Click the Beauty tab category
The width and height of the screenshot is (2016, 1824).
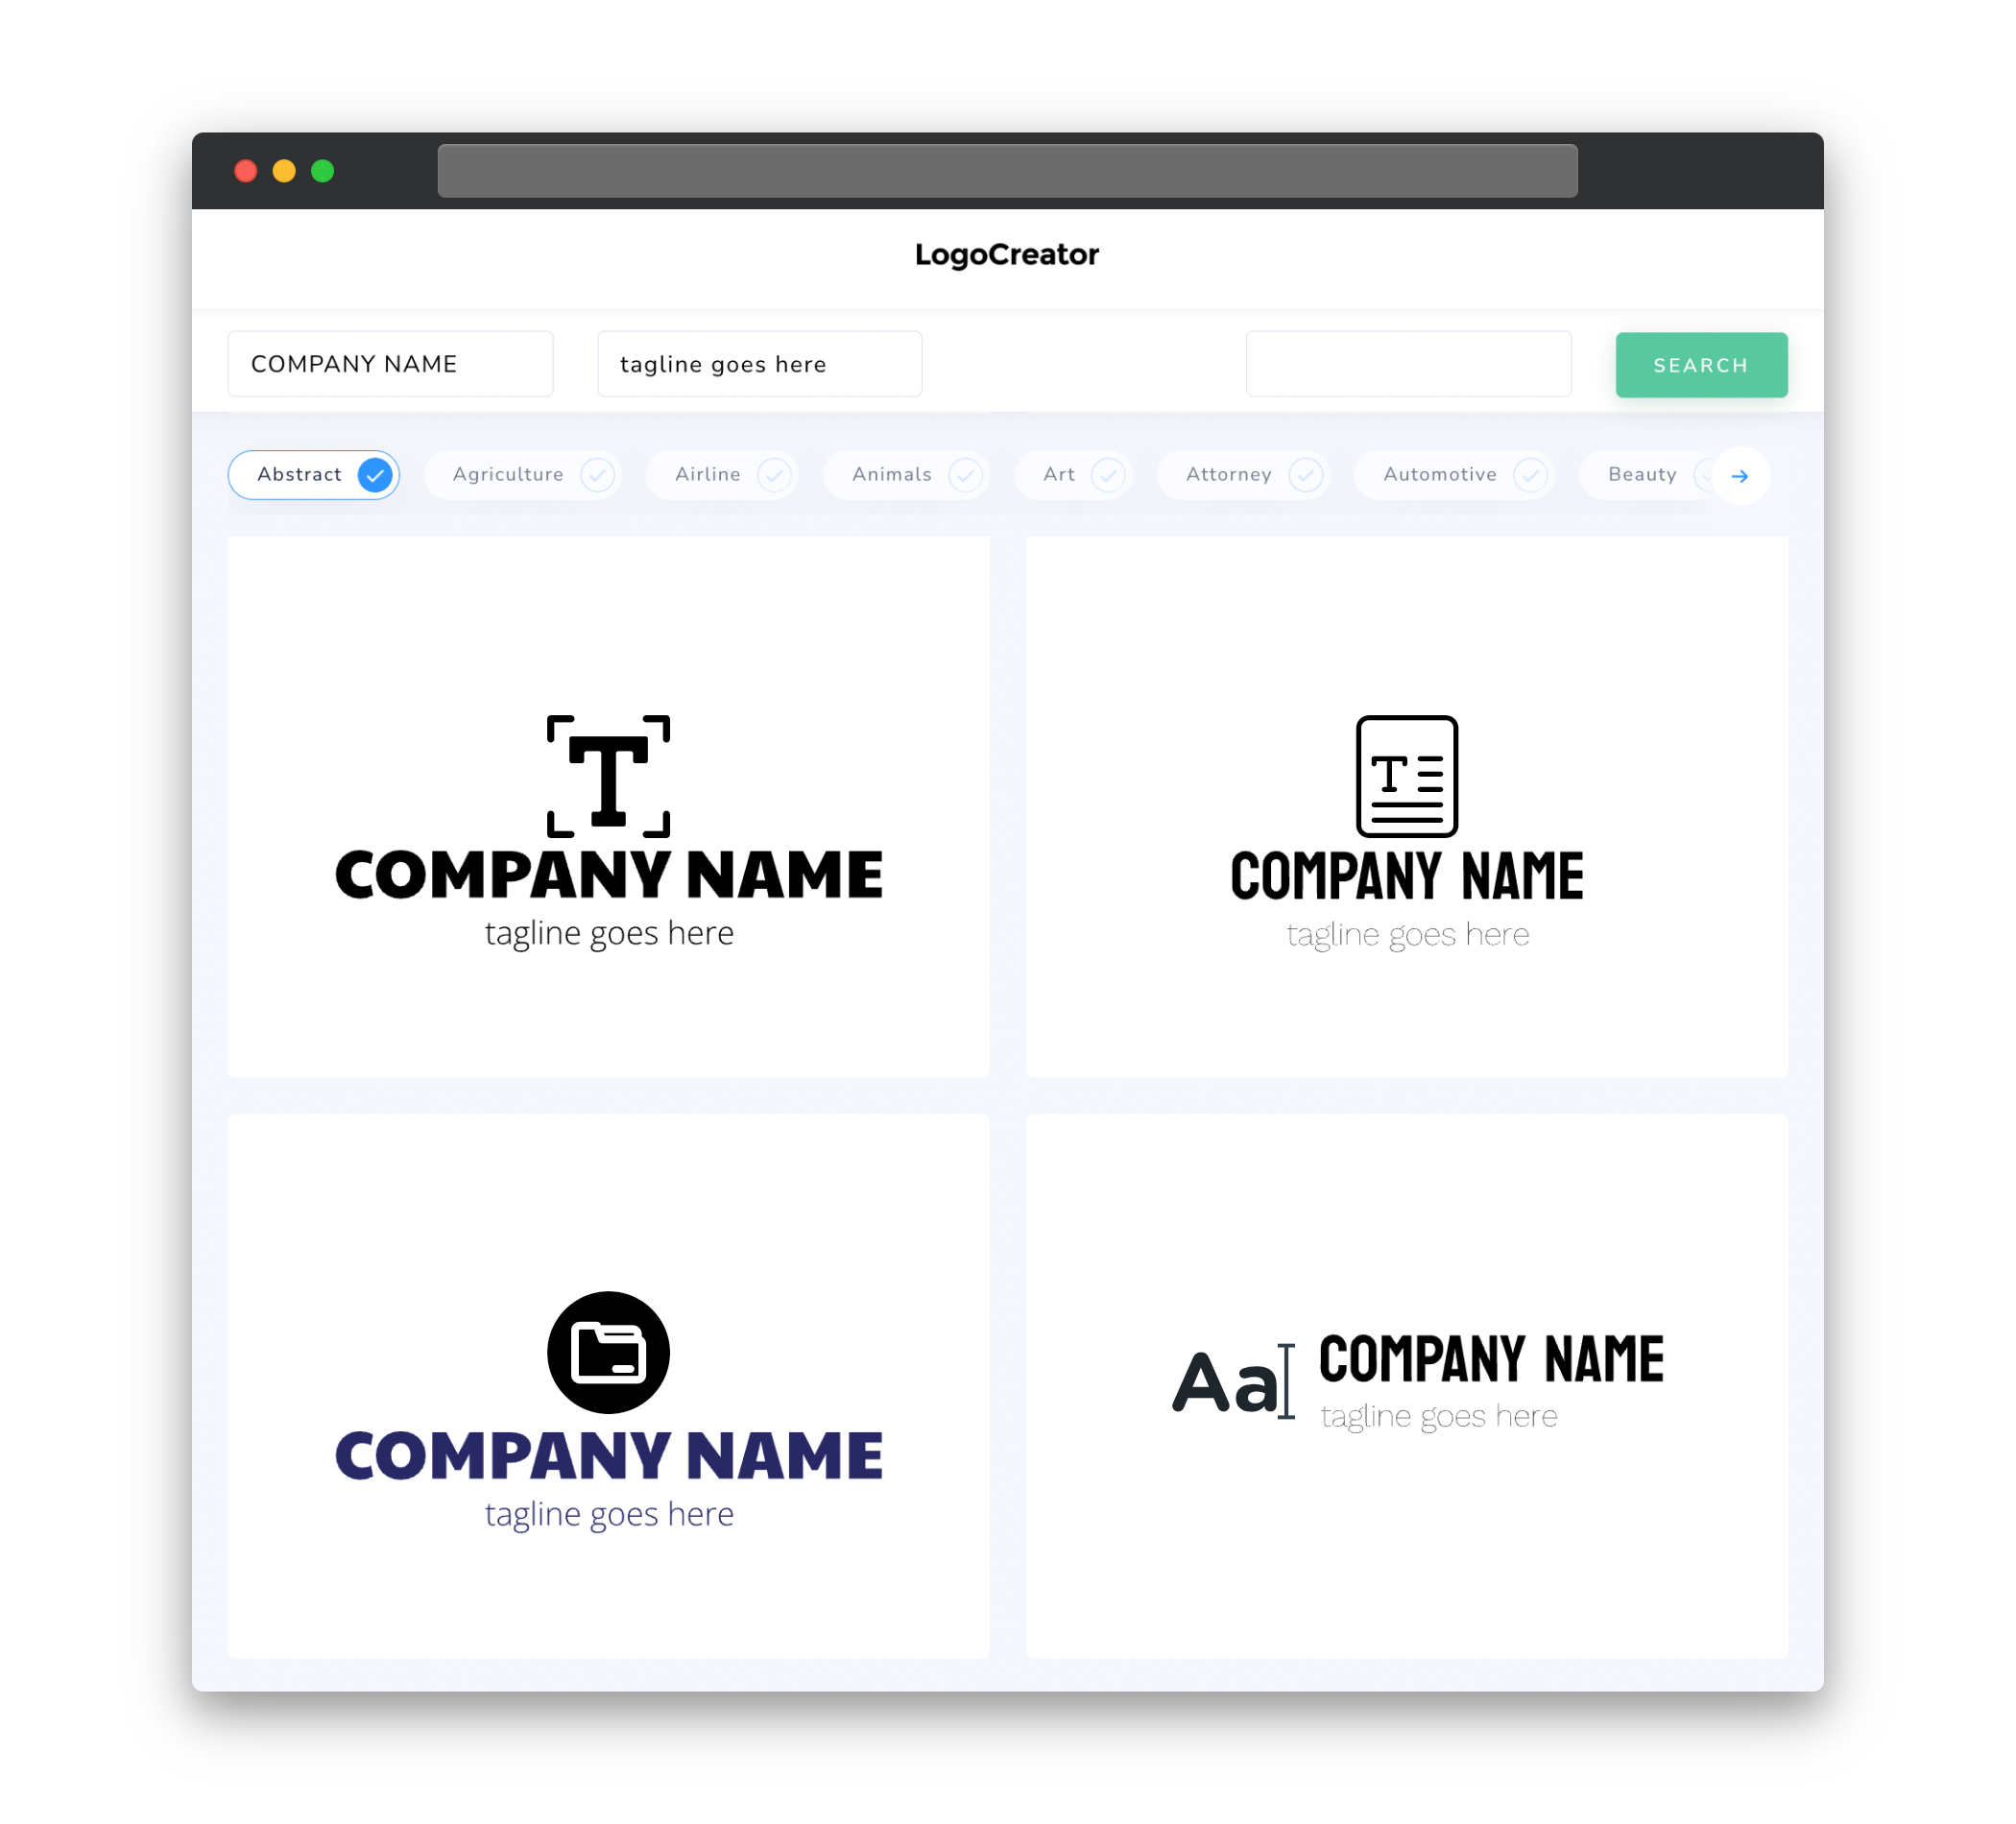(x=1642, y=474)
